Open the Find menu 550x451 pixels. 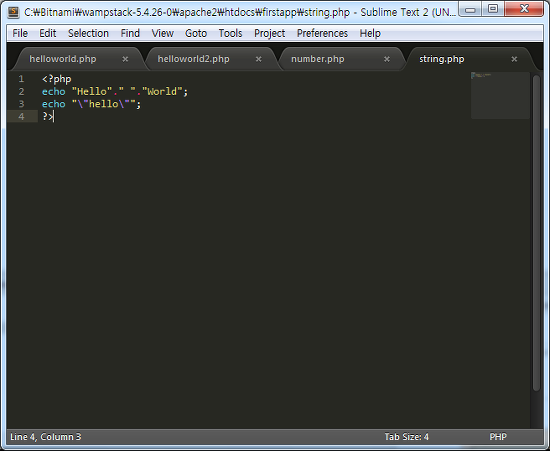tap(130, 33)
